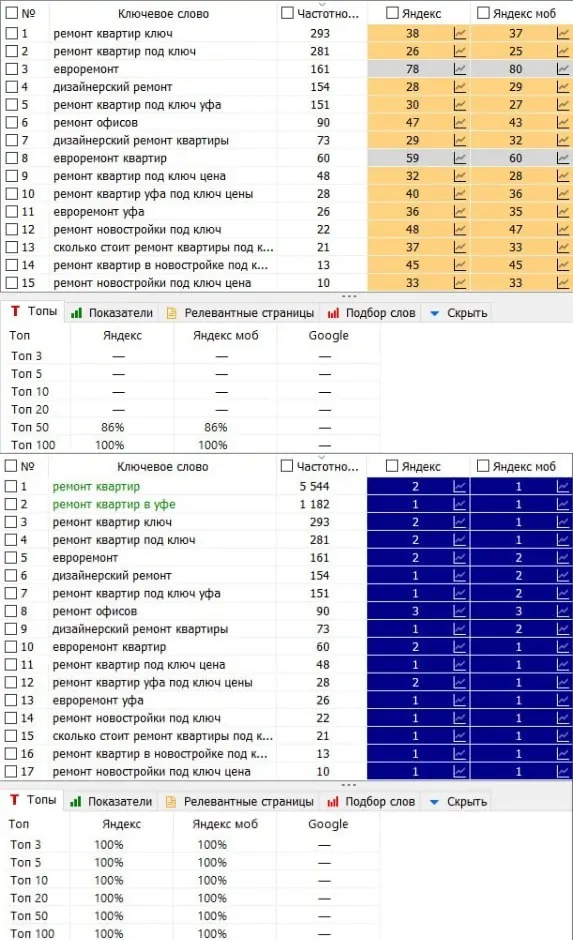Open Подбор слов tab in upper panel
The height and width of the screenshot is (940, 573).
(372, 313)
